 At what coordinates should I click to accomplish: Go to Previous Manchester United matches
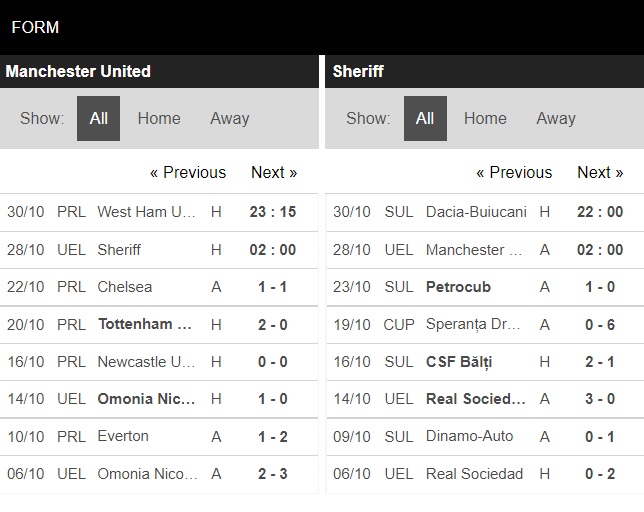188,172
